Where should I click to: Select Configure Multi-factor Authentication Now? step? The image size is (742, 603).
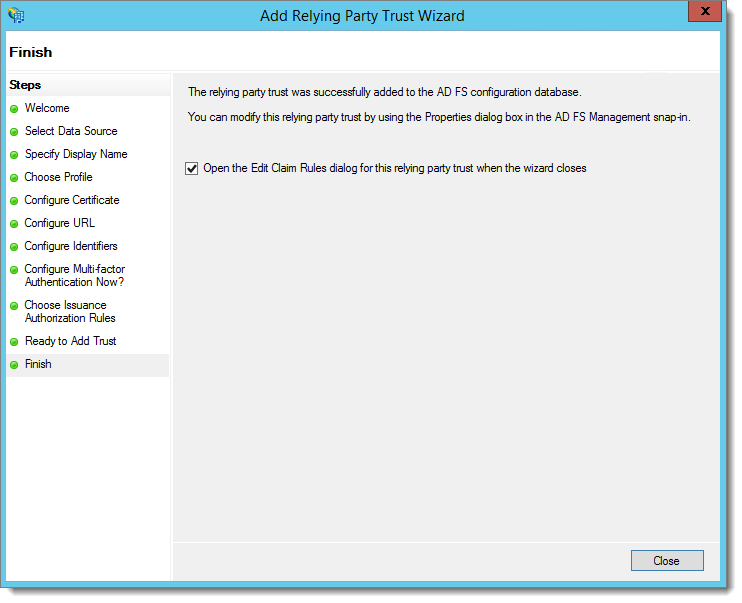tap(74, 275)
